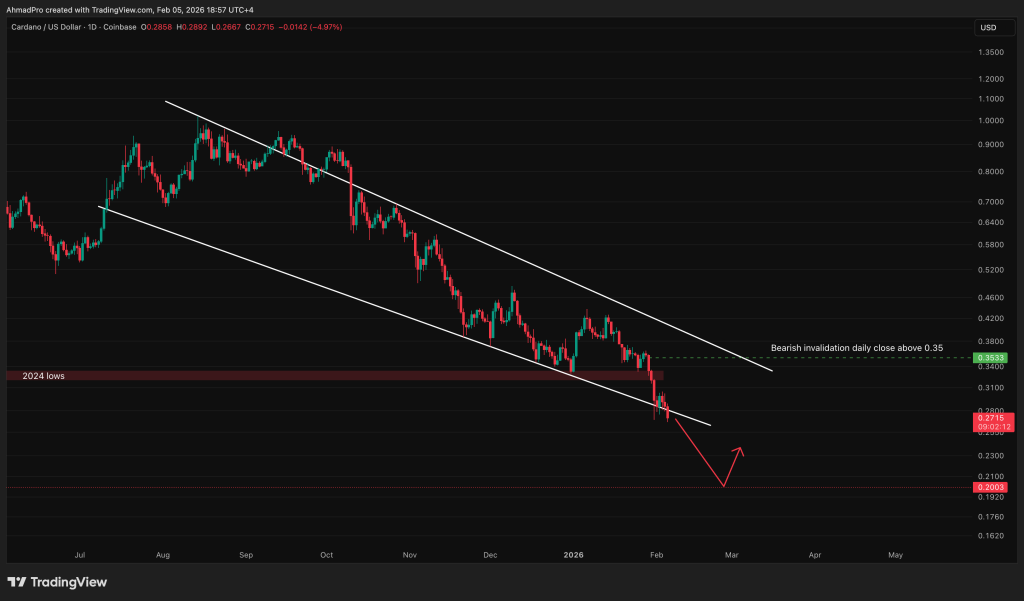The image size is (1024, 601).
Task: Click the 0.1760 price axis label
Action: point(991,517)
